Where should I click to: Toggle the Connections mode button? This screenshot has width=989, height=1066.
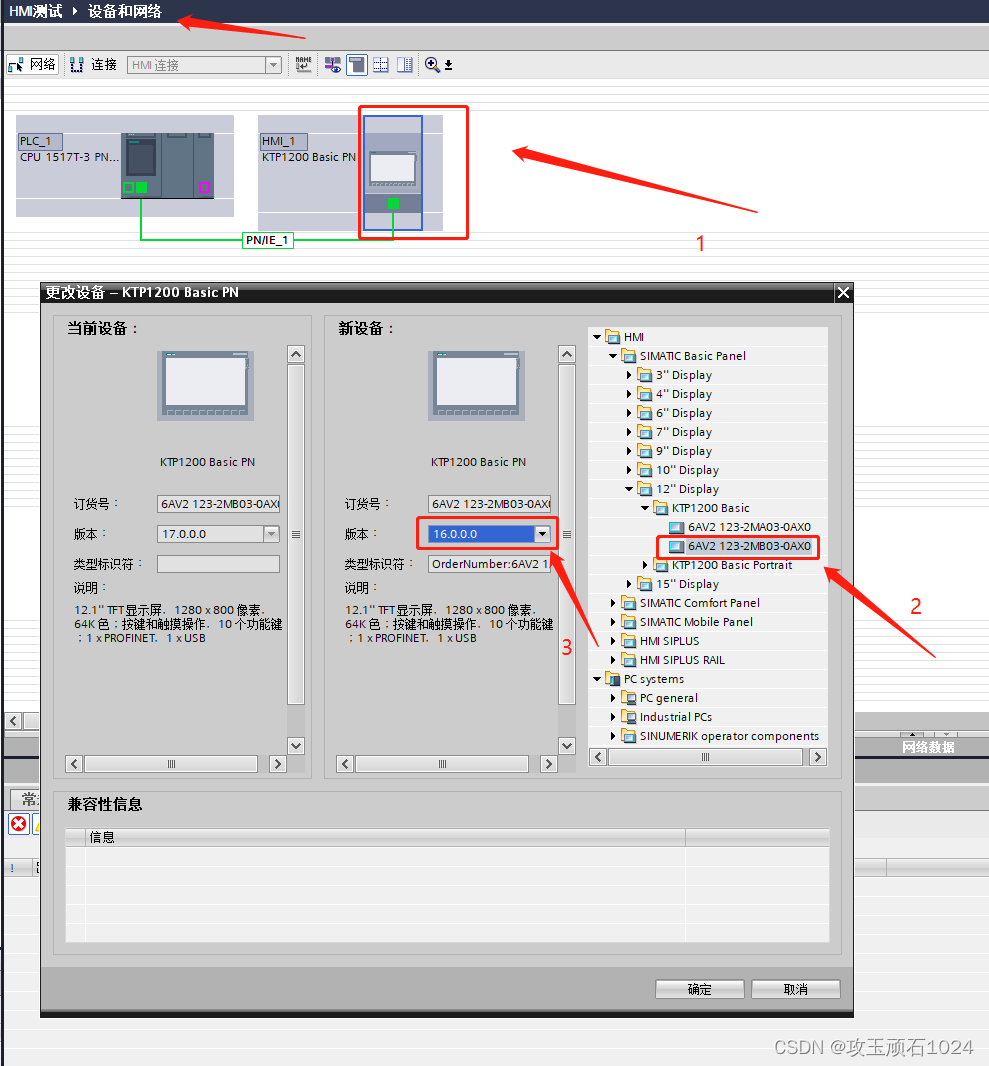pos(94,65)
